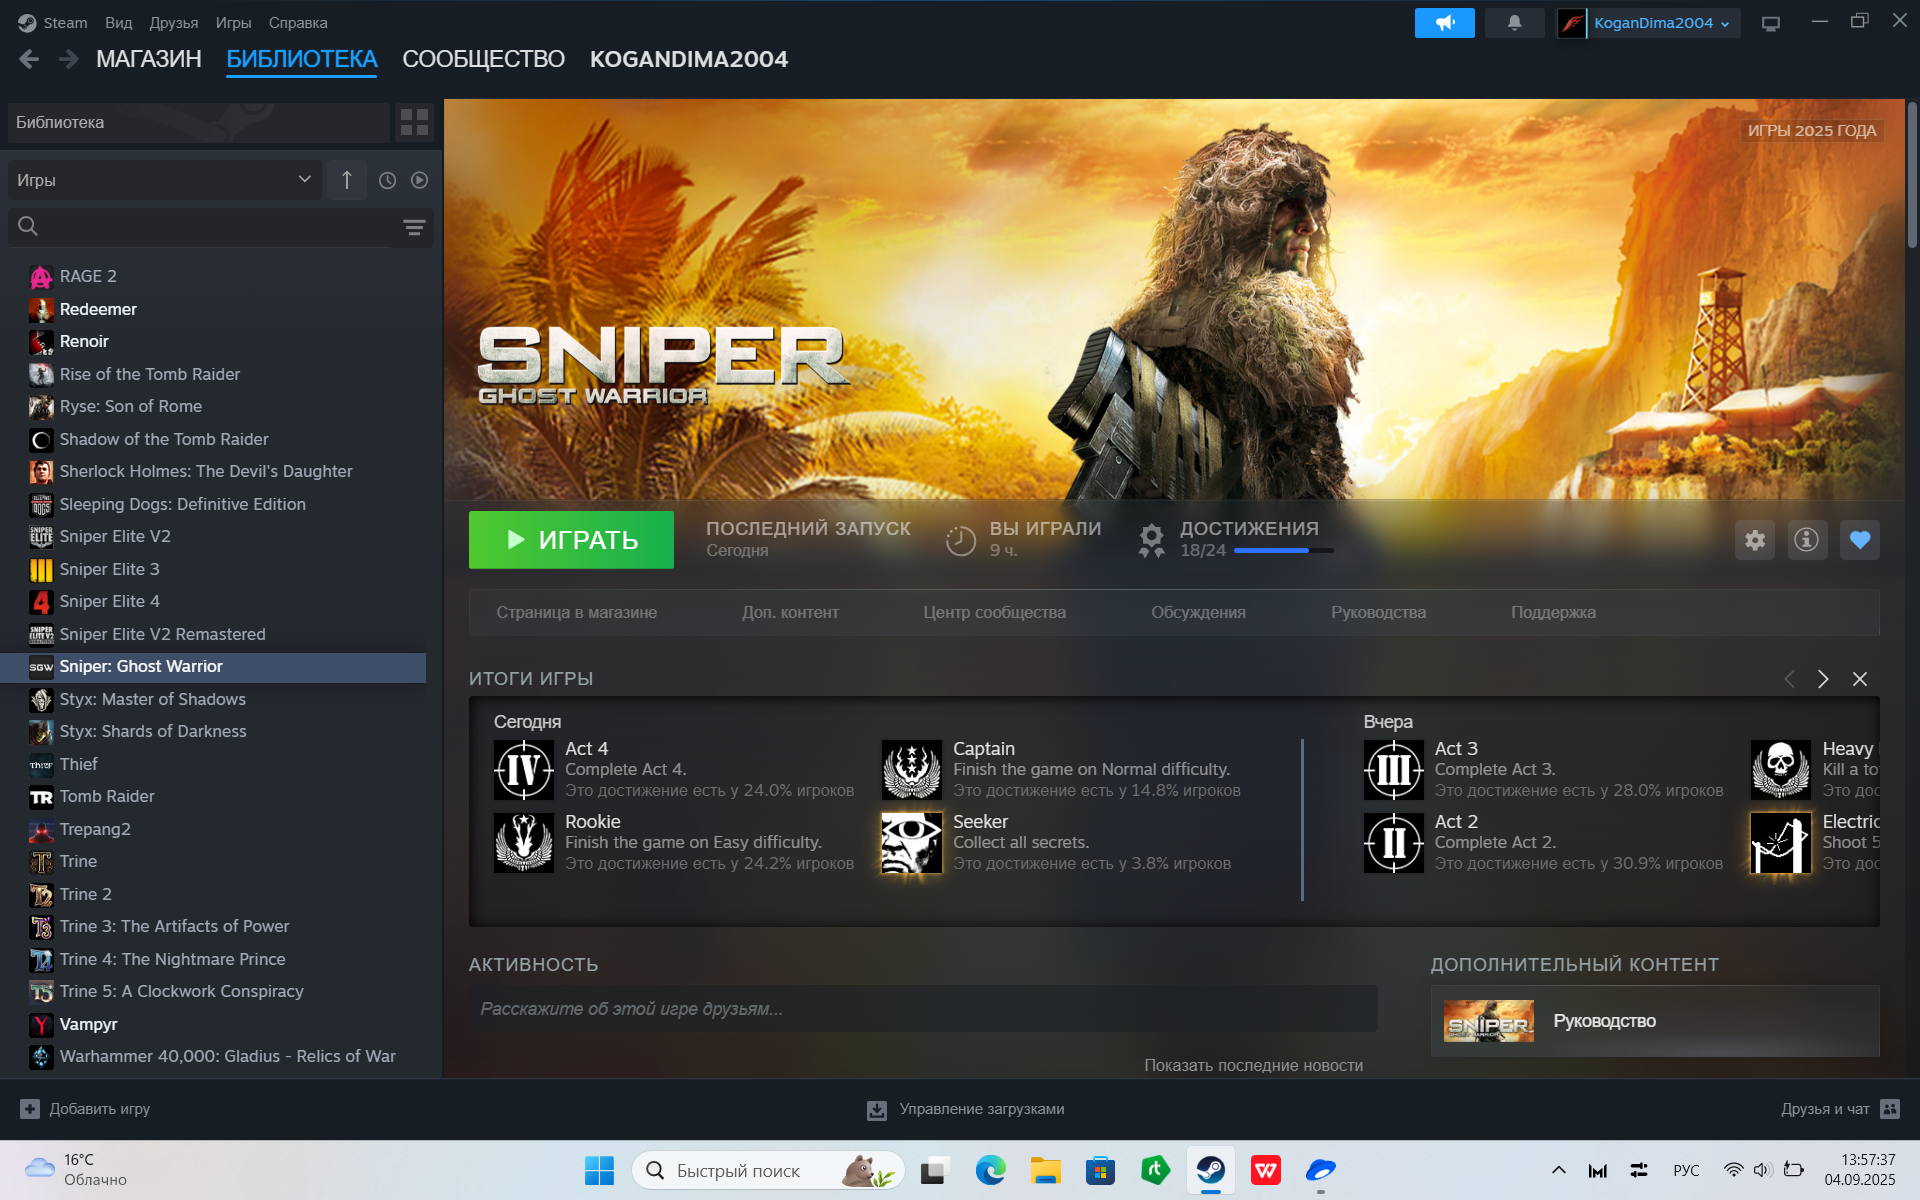Click the Steam announcements megaphone icon
Image resolution: width=1920 pixels, height=1200 pixels.
[1444, 23]
